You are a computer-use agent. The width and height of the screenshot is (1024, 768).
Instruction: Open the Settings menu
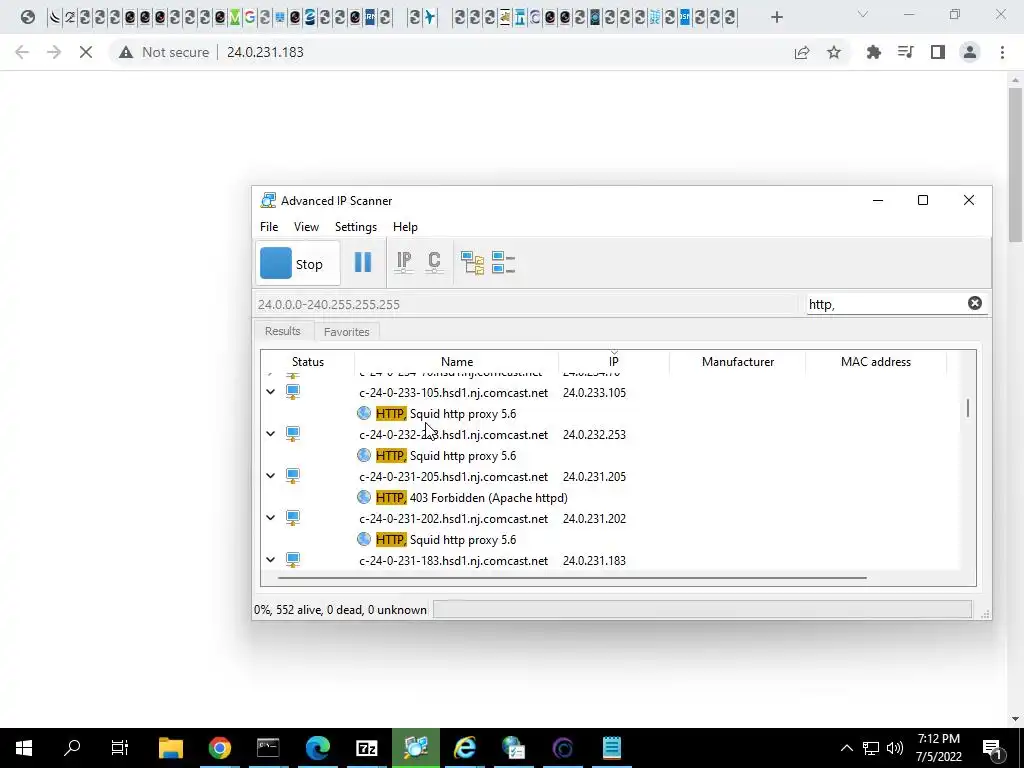coord(356,227)
